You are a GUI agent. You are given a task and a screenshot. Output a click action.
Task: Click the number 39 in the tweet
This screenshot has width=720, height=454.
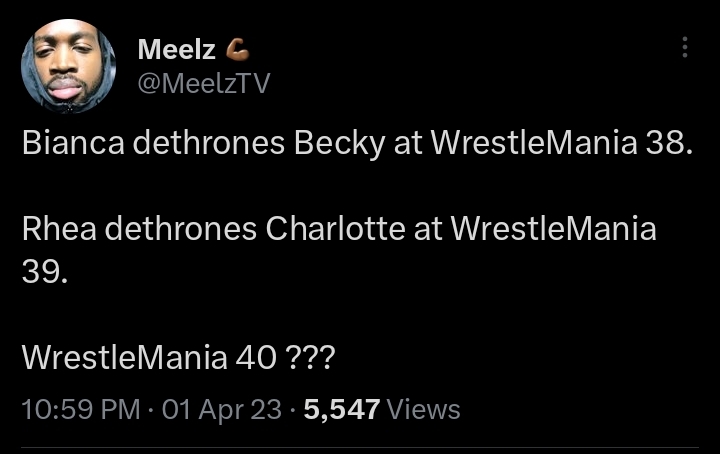coord(45,272)
